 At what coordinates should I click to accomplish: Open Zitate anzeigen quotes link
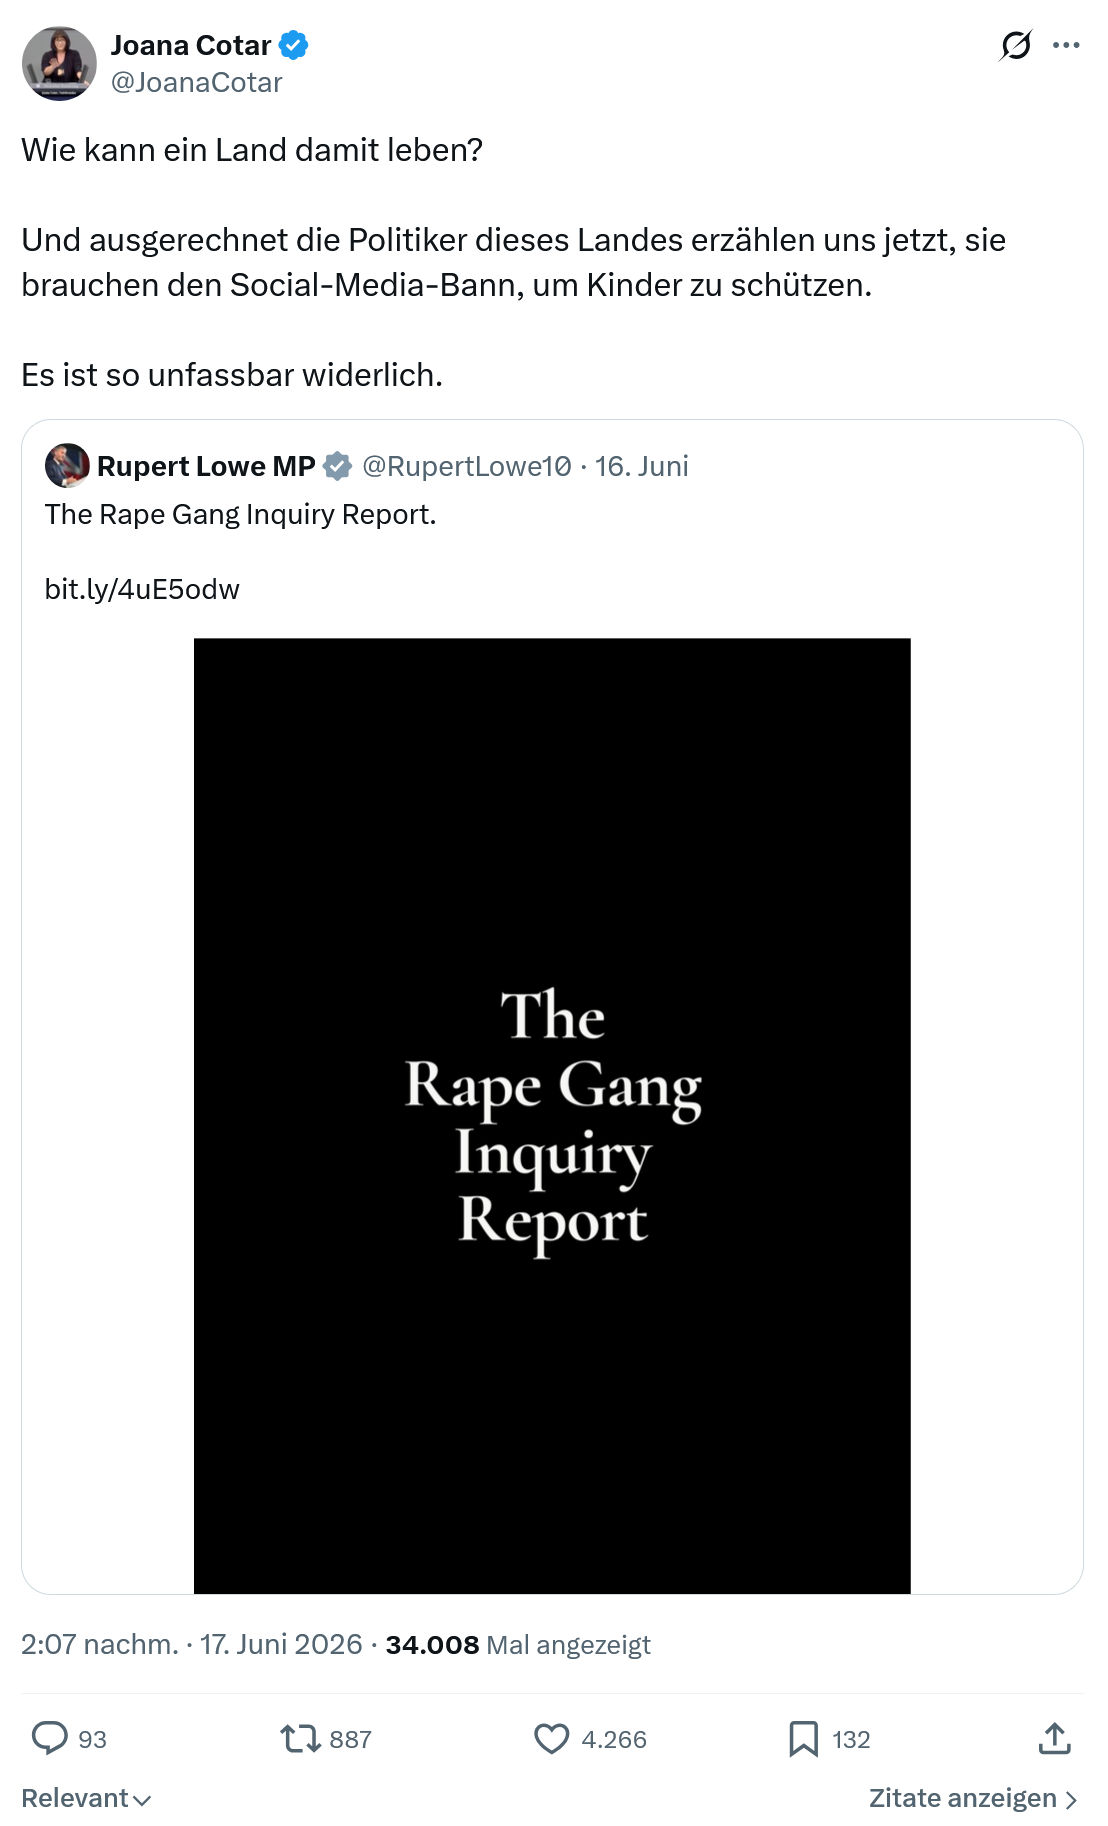coord(973,1798)
